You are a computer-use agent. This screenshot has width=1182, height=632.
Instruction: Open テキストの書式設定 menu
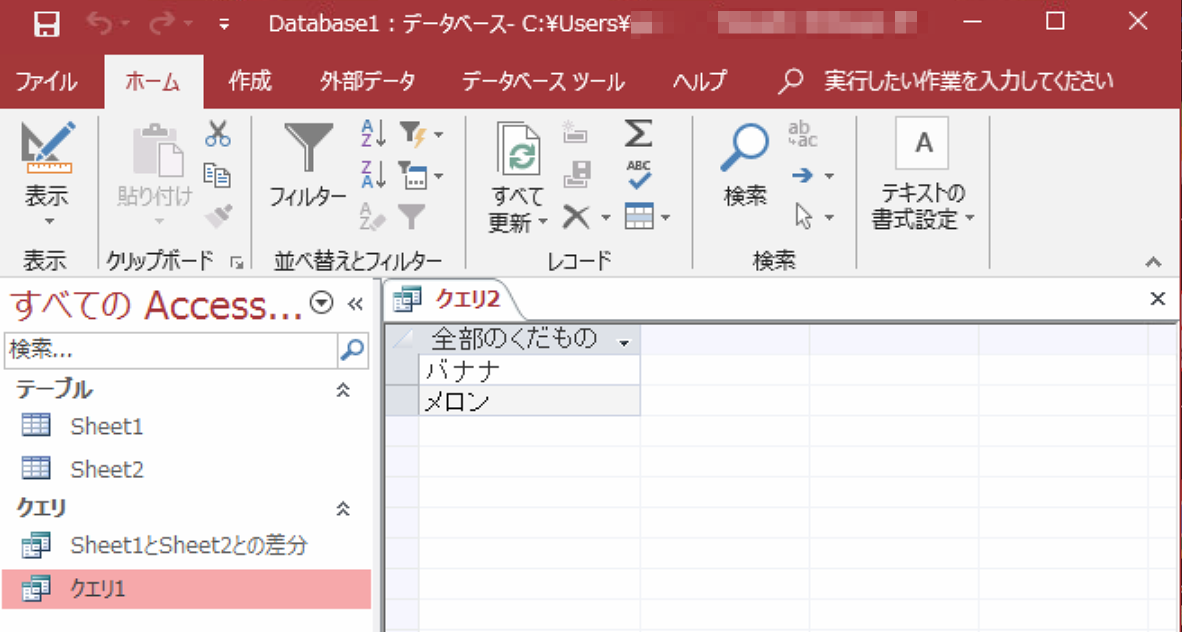click(x=923, y=175)
